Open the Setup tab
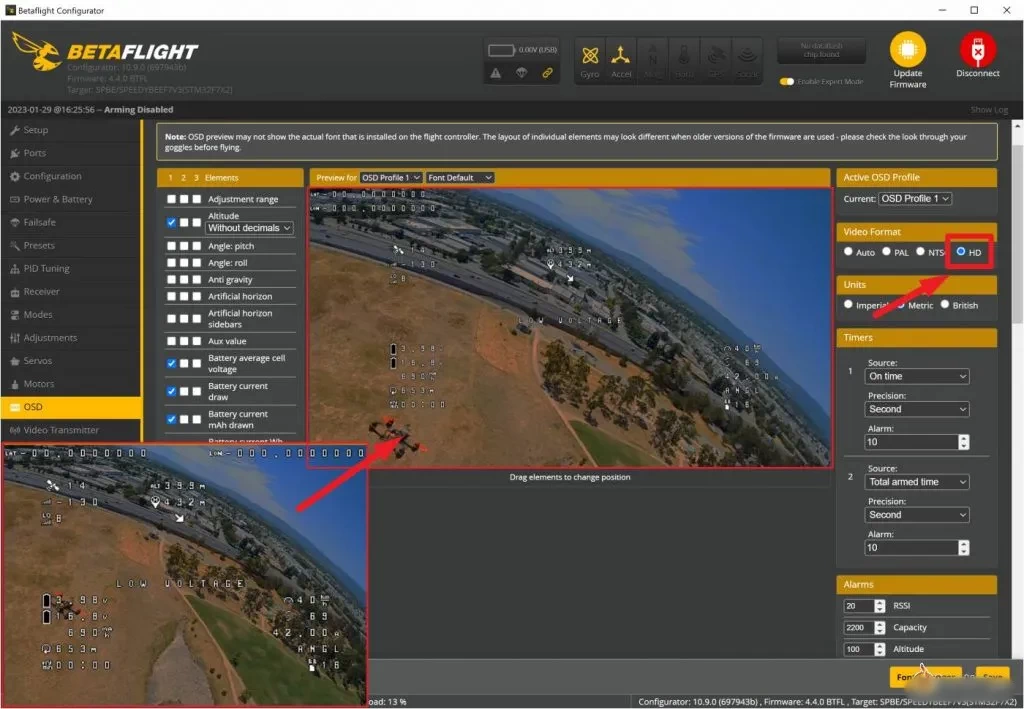This screenshot has height=709, width=1024. click(71, 130)
